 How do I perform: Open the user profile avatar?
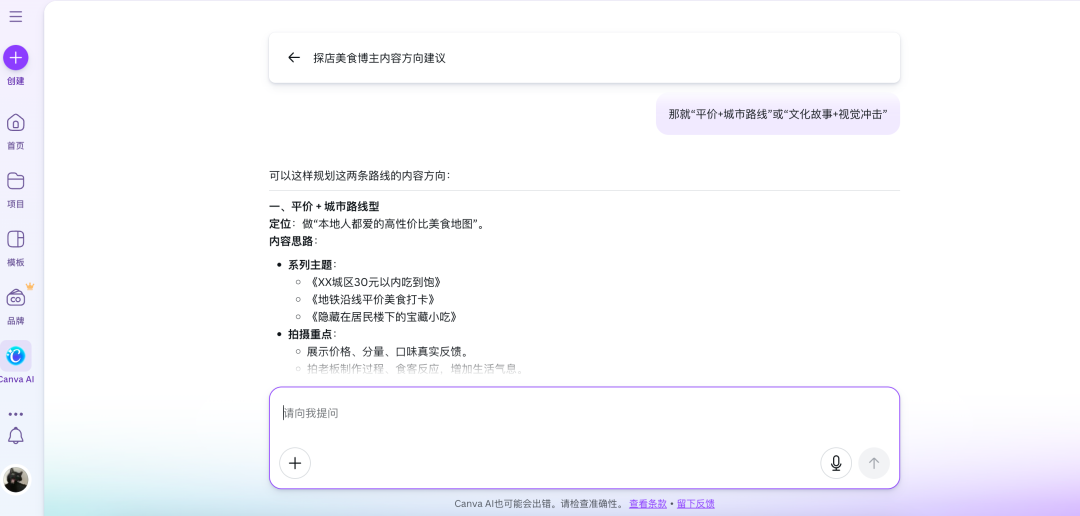(16, 480)
